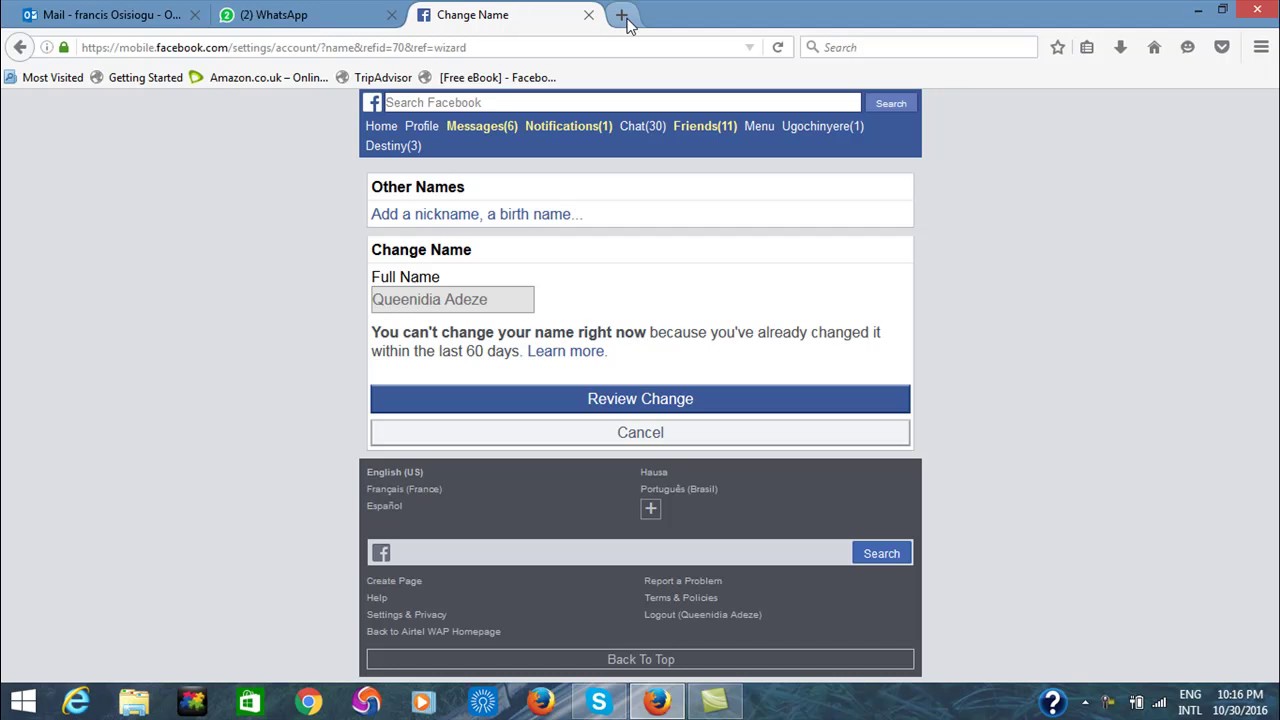Switch to the WhatsApp tab
The height and width of the screenshot is (720, 1280).
click(x=305, y=15)
